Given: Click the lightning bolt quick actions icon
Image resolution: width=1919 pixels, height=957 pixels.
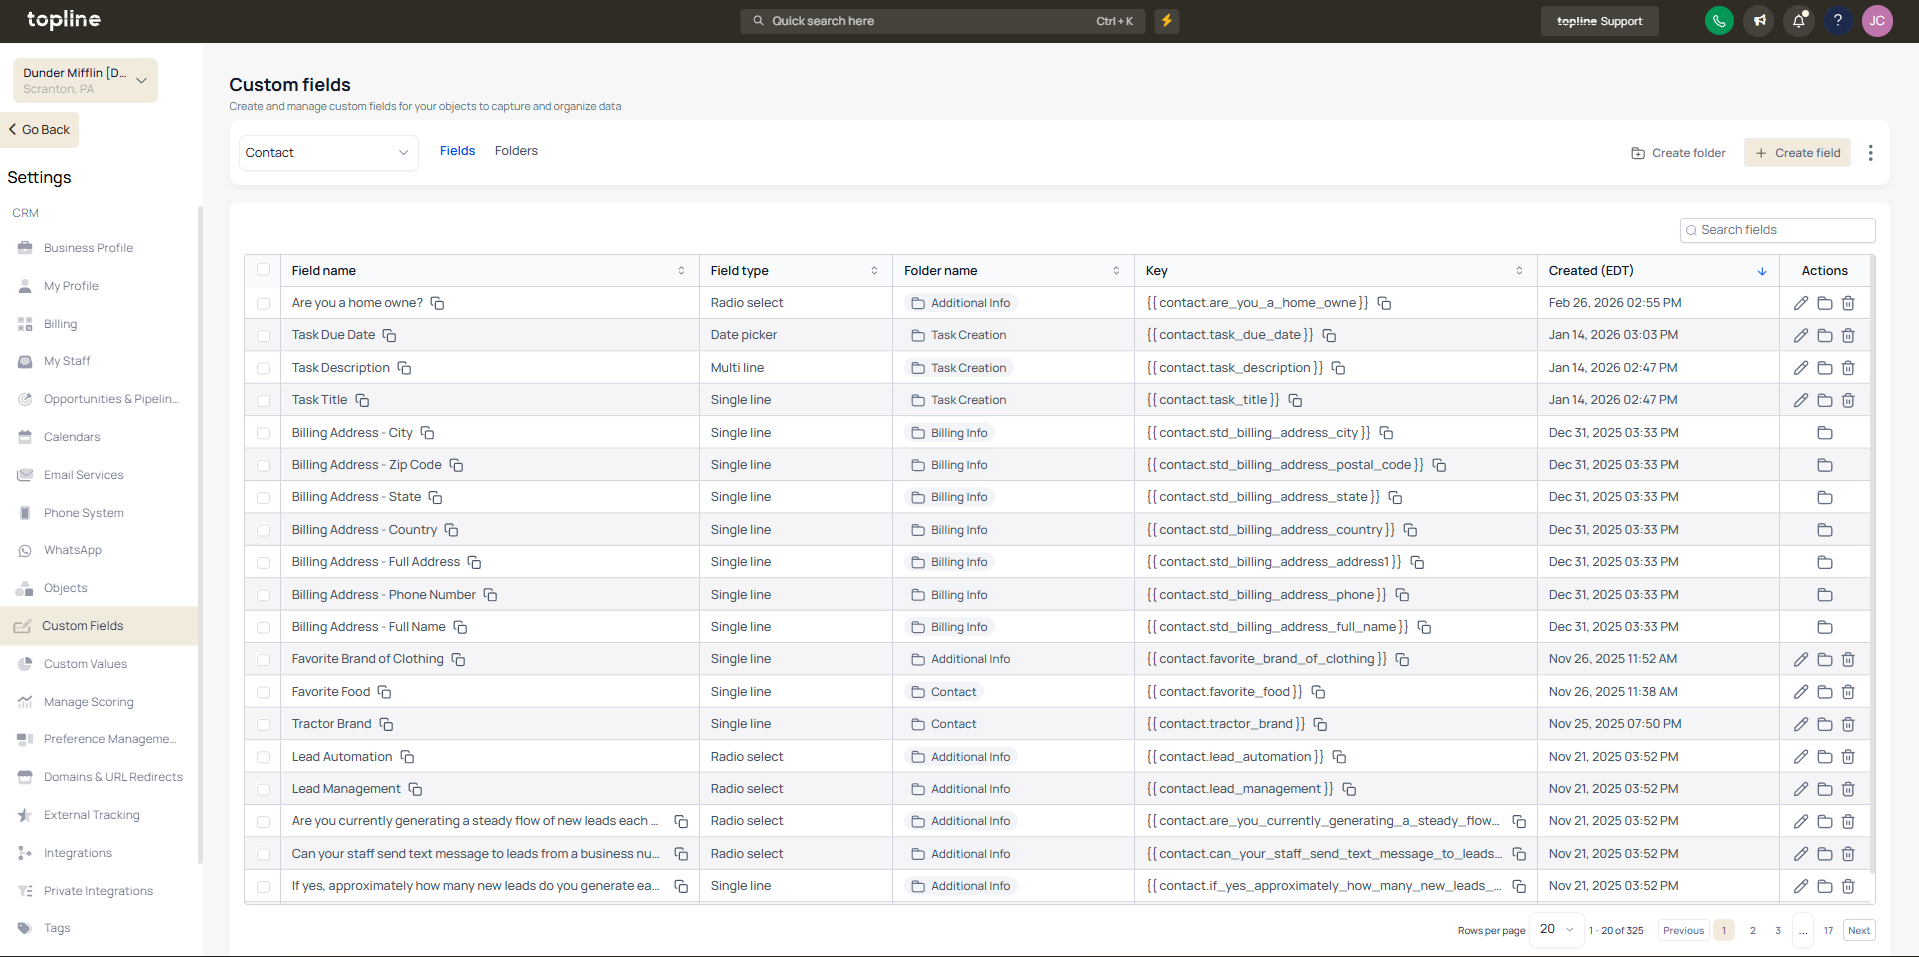Looking at the screenshot, I should pyautogui.click(x=1167, y=21).
